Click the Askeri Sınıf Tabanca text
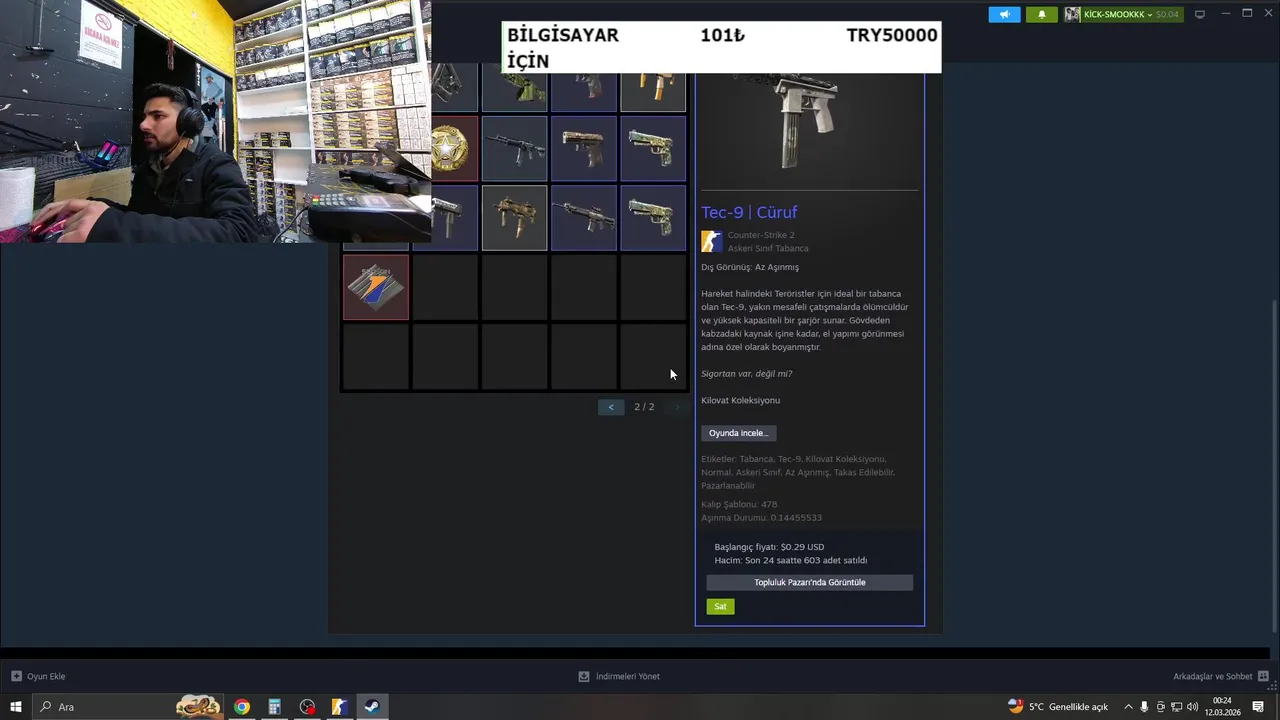Screen dimensions: 1280x720 point(768,248)
